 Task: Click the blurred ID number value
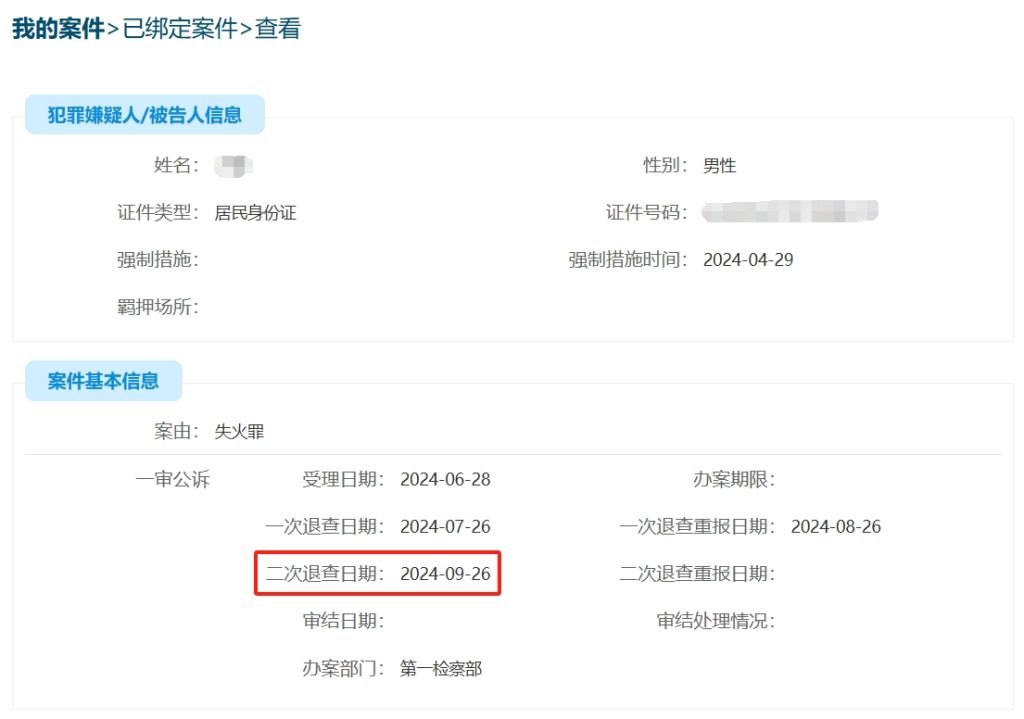click(x=790, y=212)
